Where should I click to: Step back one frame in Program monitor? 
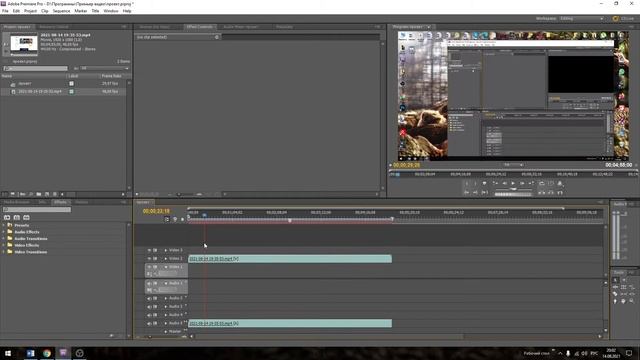(504, 183)
